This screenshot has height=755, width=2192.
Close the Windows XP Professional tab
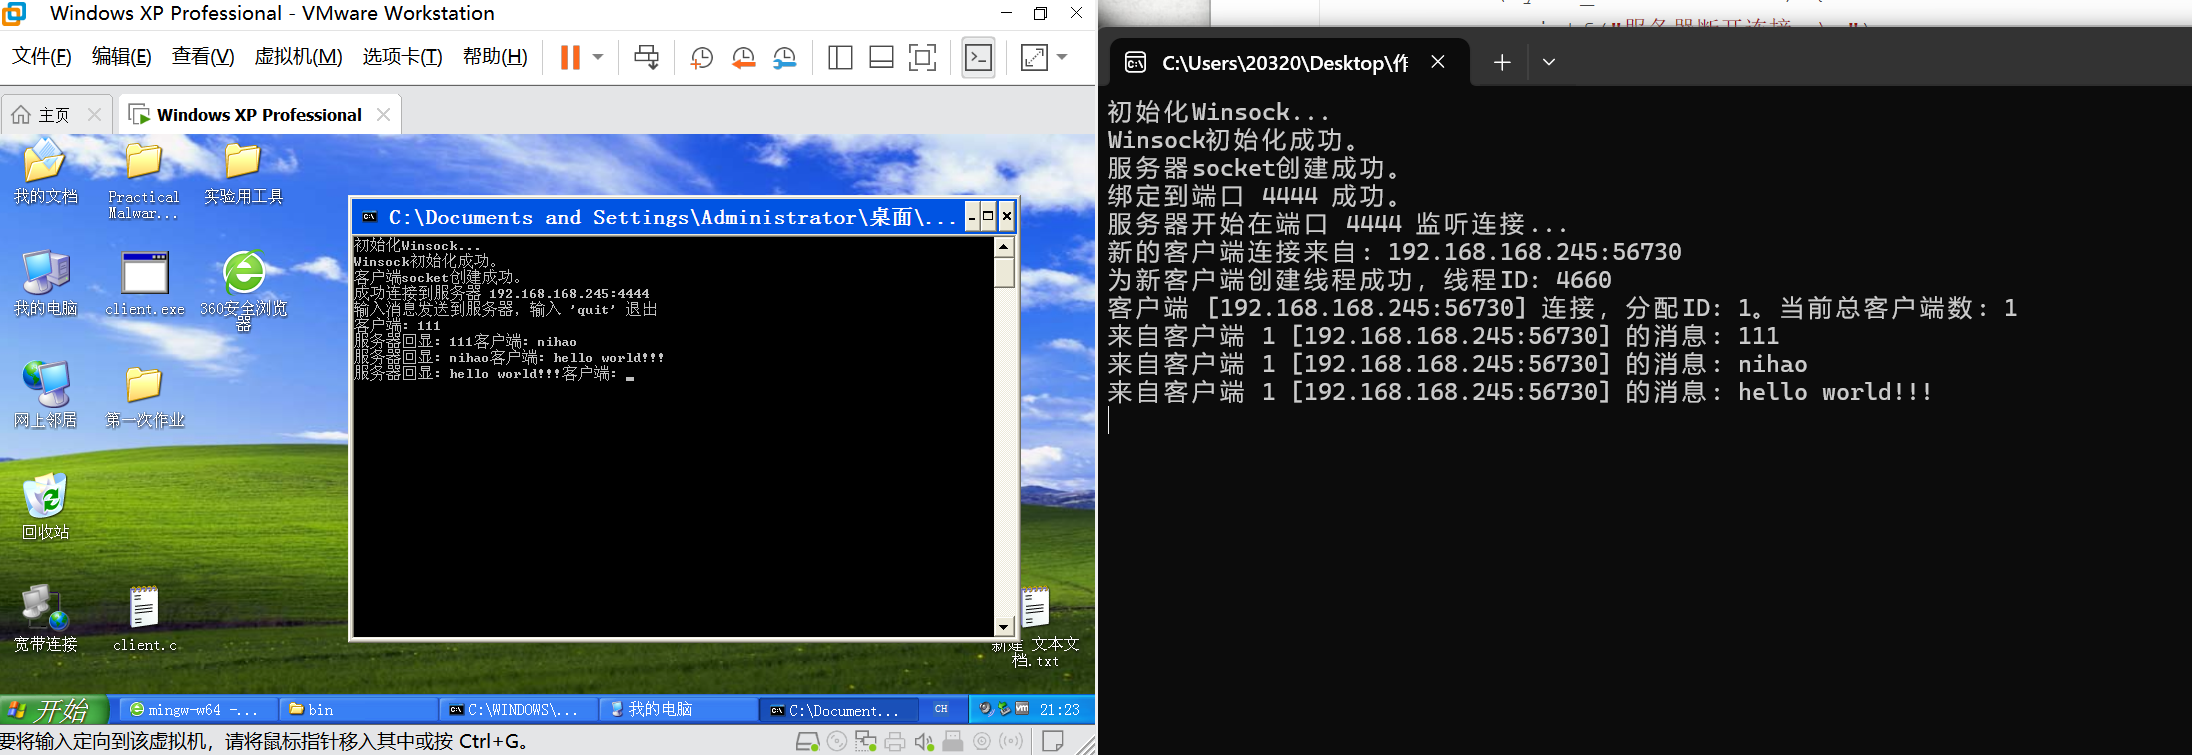(x=383, y=115)
